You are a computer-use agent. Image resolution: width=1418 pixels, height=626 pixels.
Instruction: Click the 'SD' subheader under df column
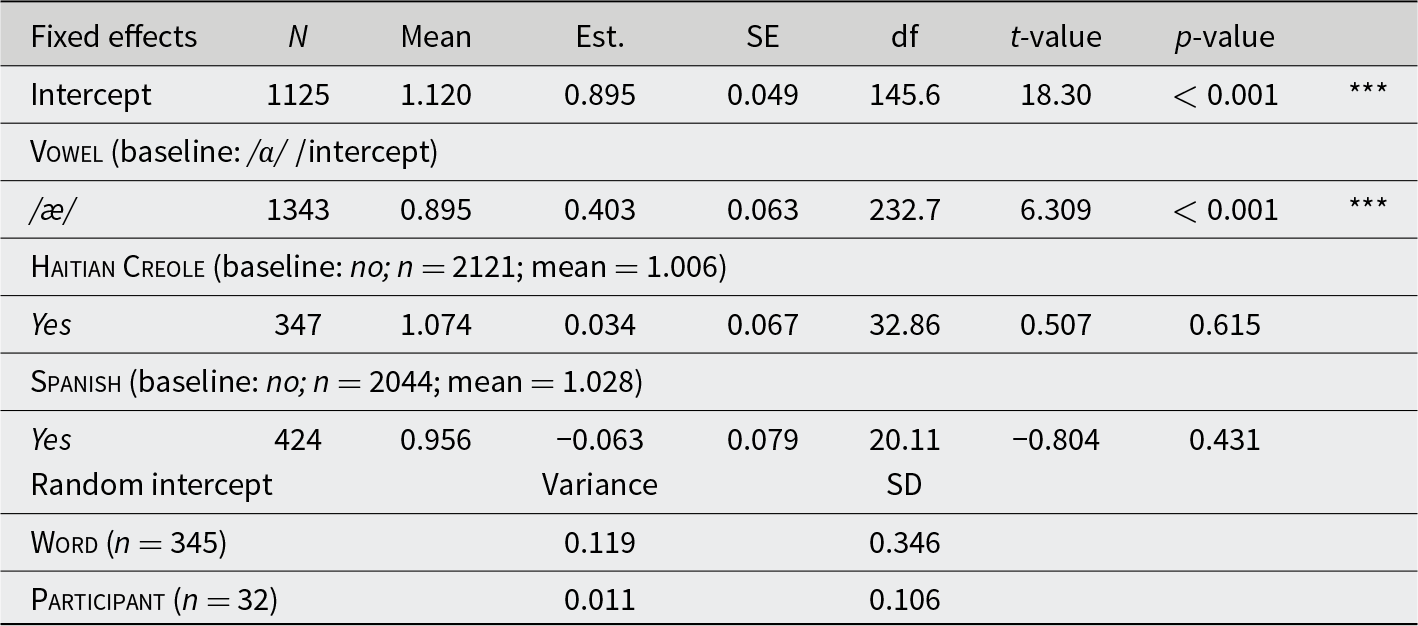pyautogui.click(x=904, y=484)
